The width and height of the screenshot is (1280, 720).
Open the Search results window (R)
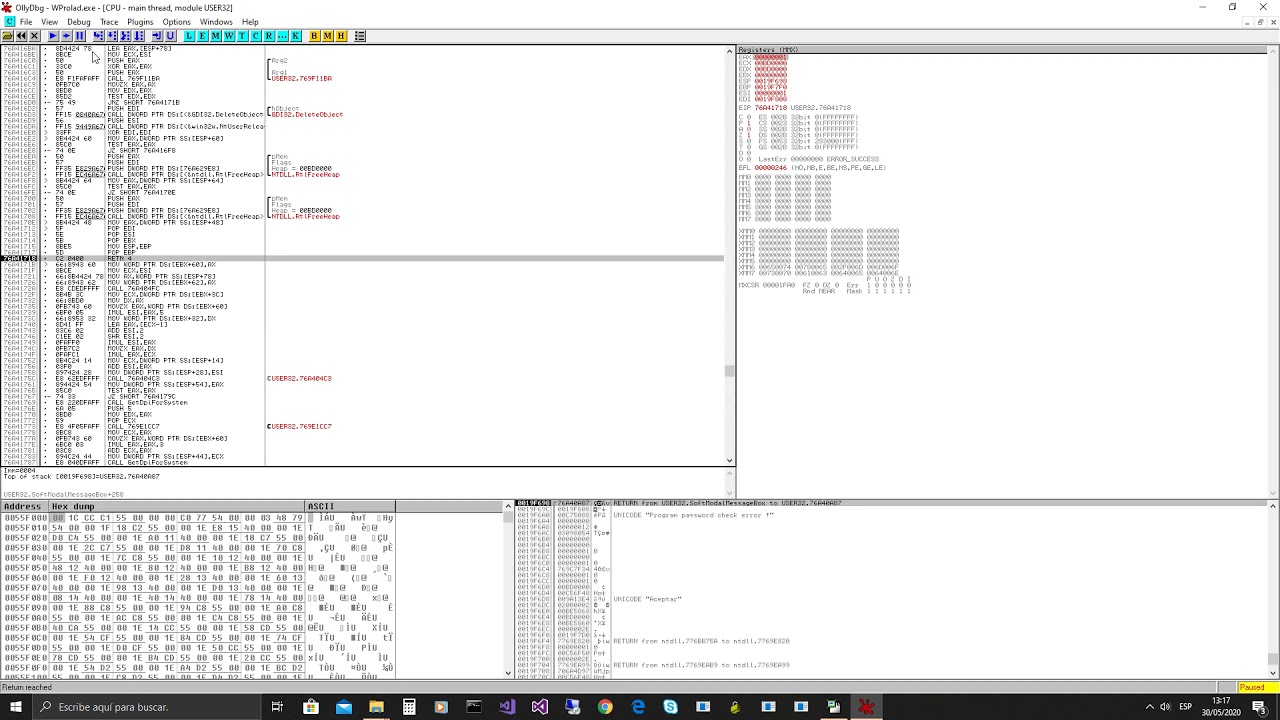tap(269, 36)
